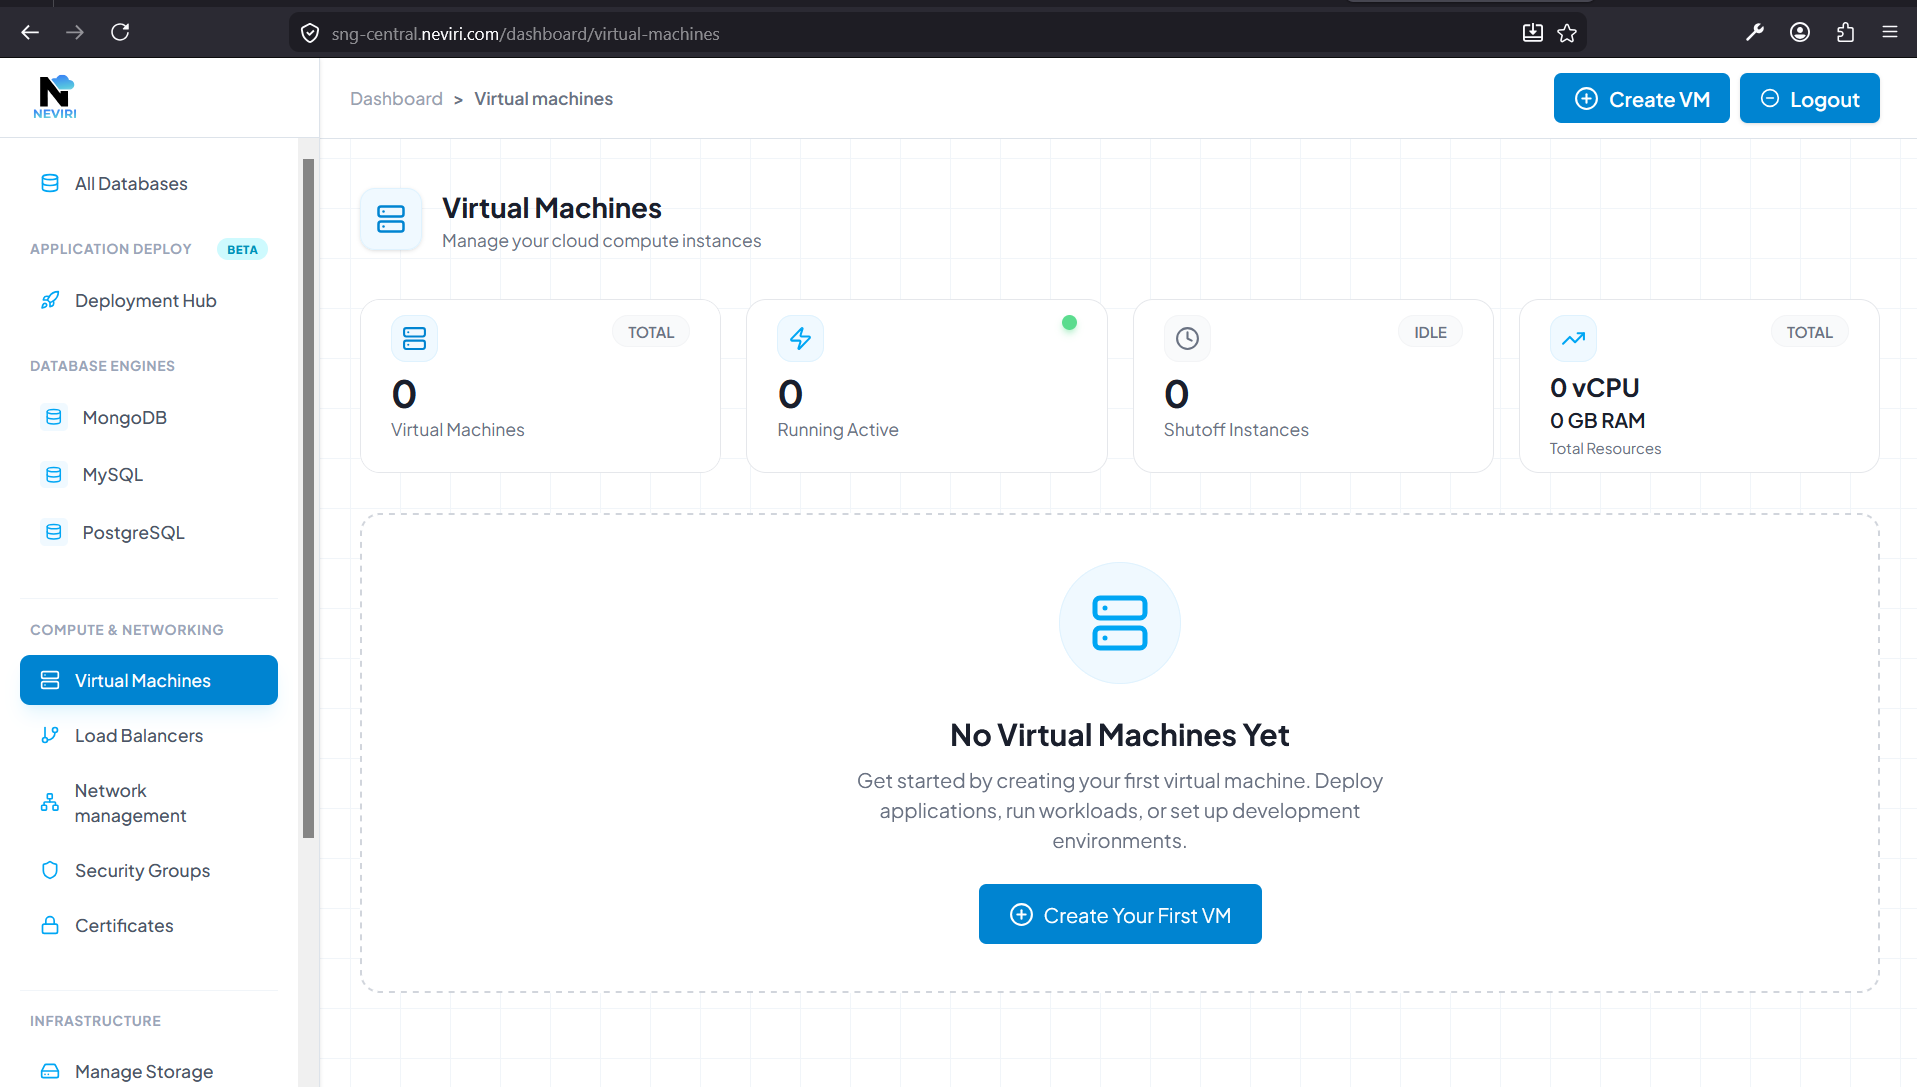Viewport: 1917px width, 1087px height.
Task: Click the "Shutoff Instances" label
Action: (1236, 429)
